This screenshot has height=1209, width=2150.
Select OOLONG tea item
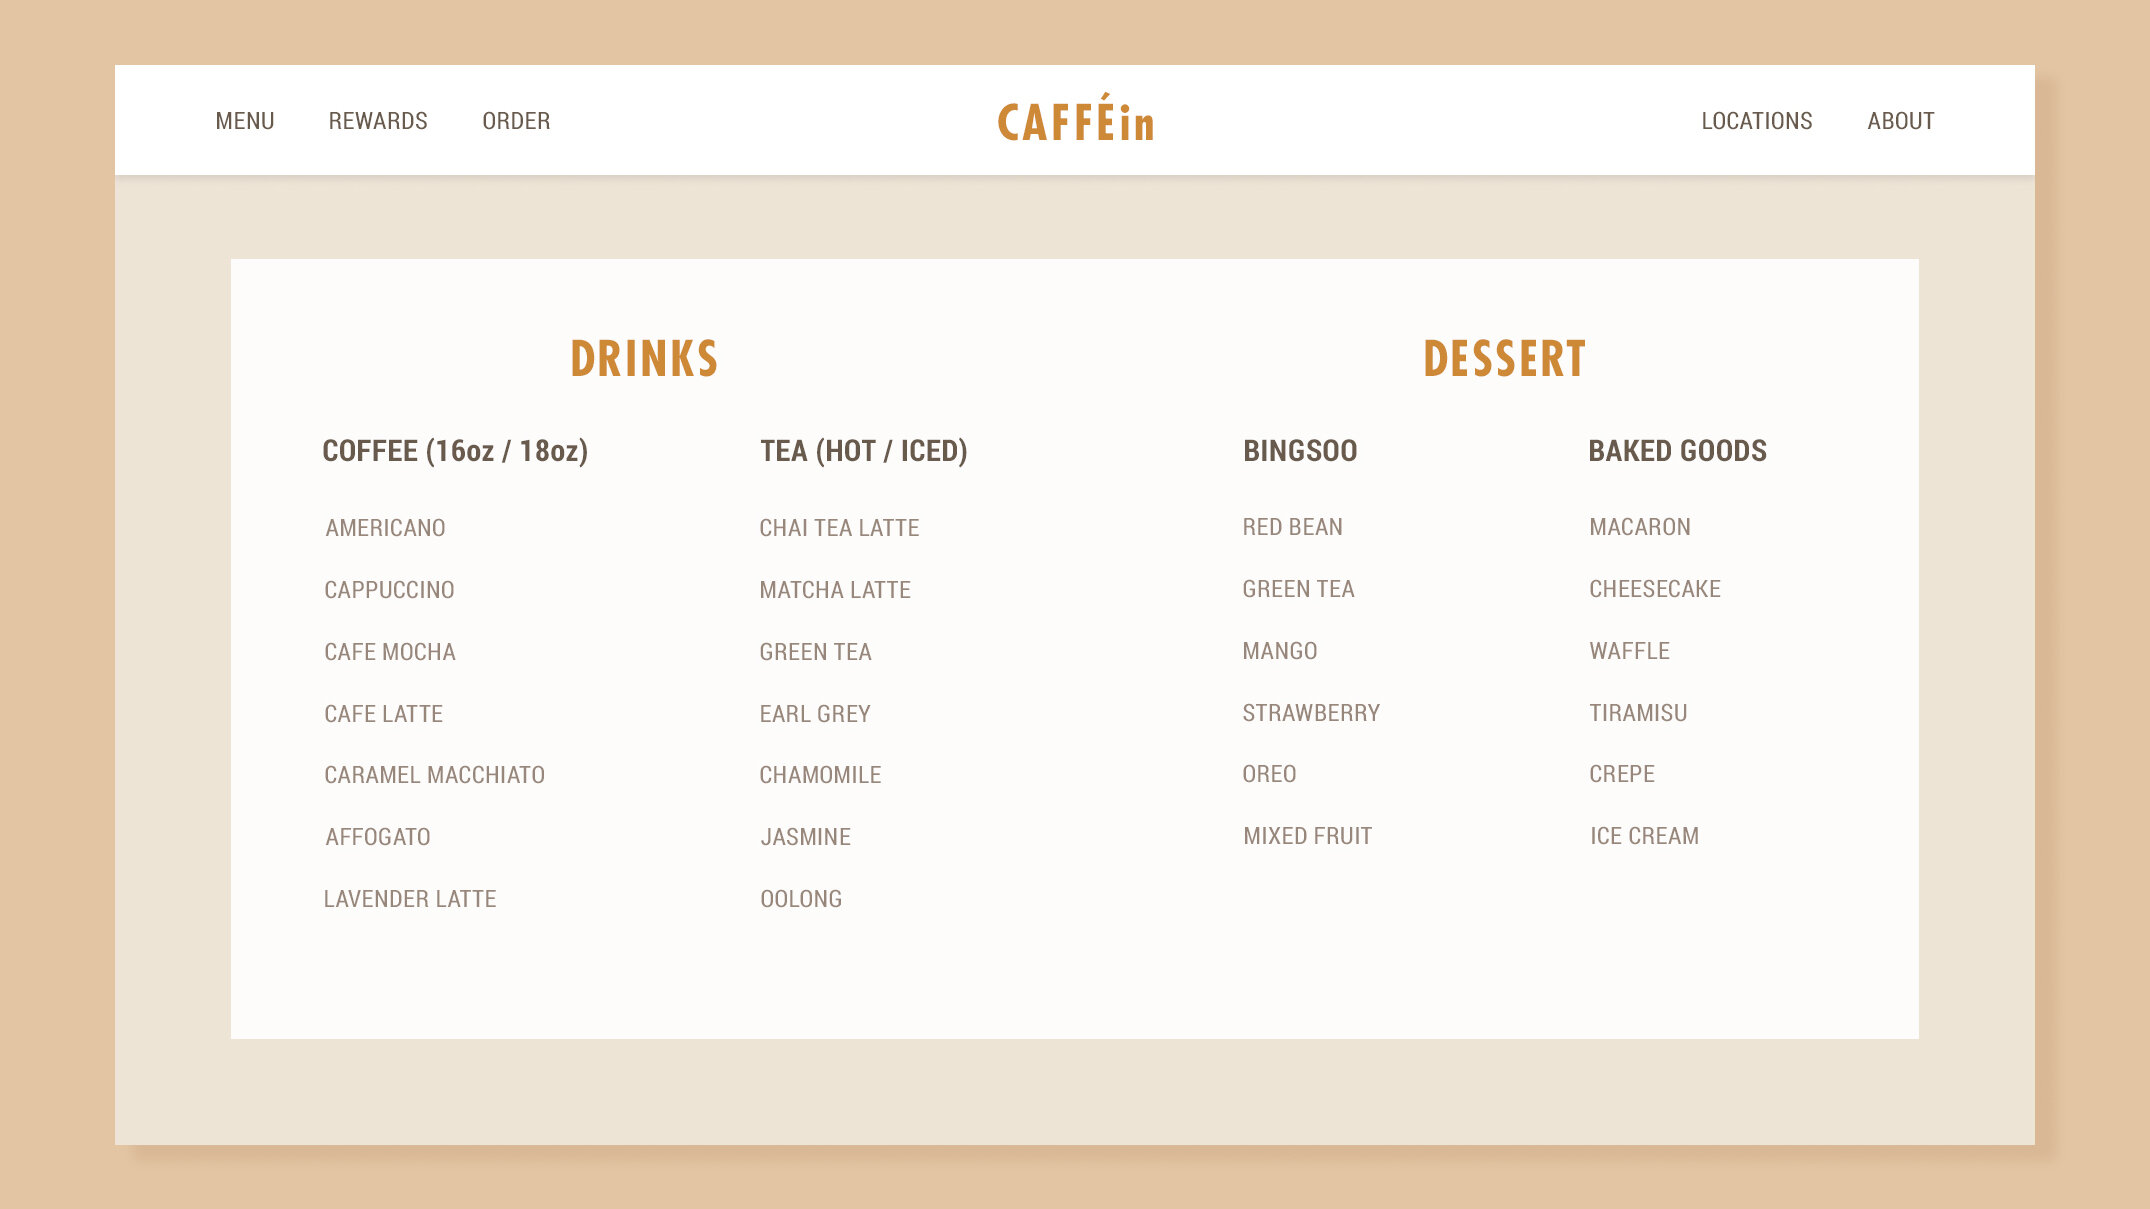[x=801, y=899]
